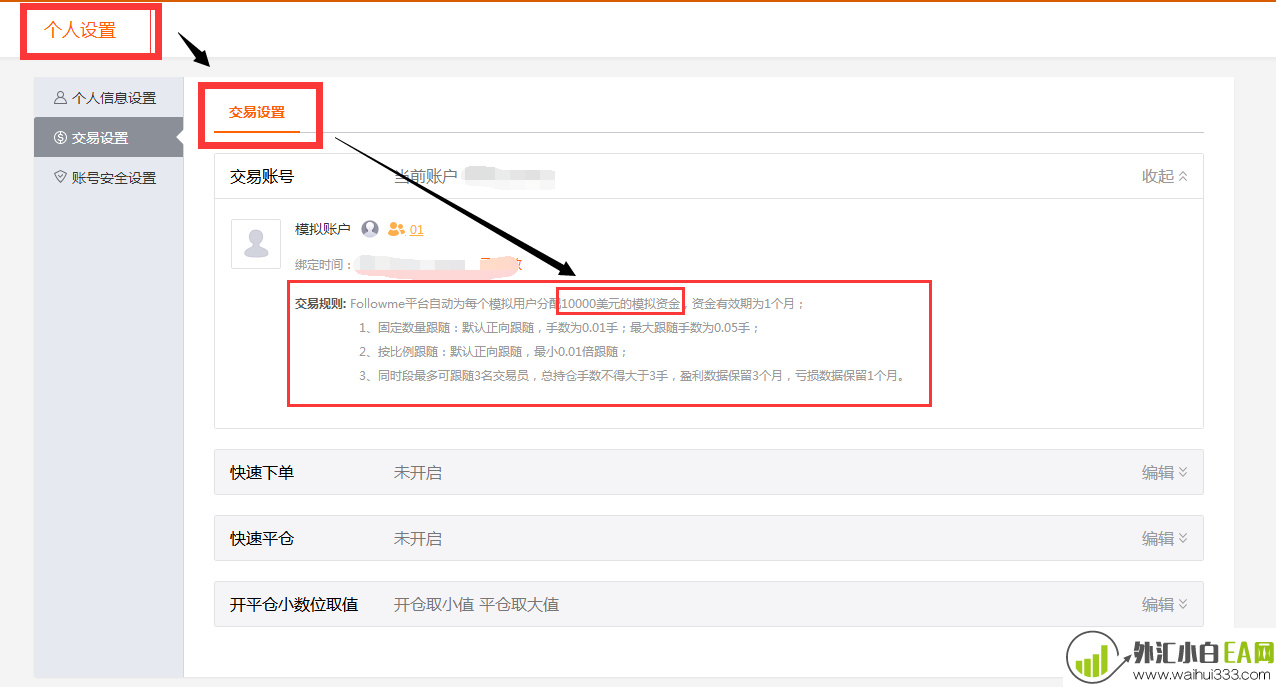Click the orange followers icon beside 01

(396, 229)
